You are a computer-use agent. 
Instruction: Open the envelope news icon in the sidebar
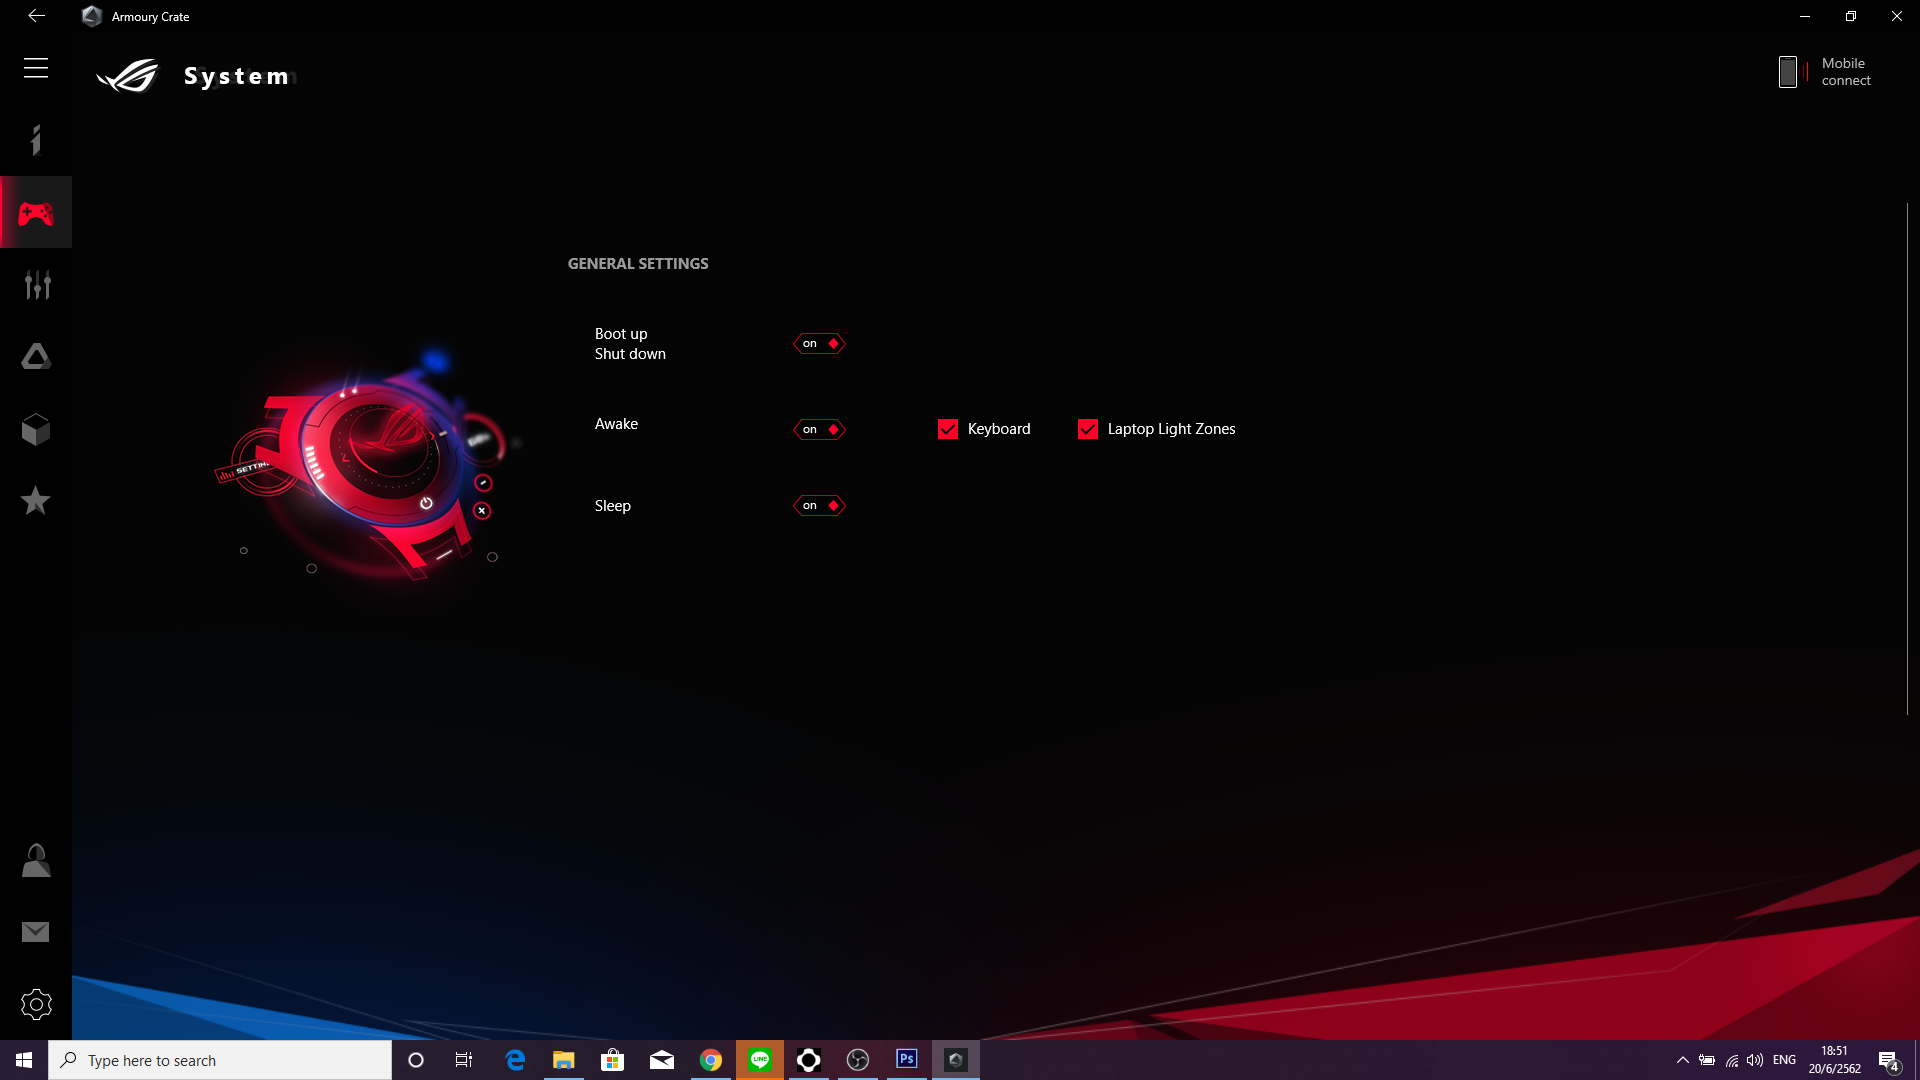pyautogui.click(x=36, y=932)
